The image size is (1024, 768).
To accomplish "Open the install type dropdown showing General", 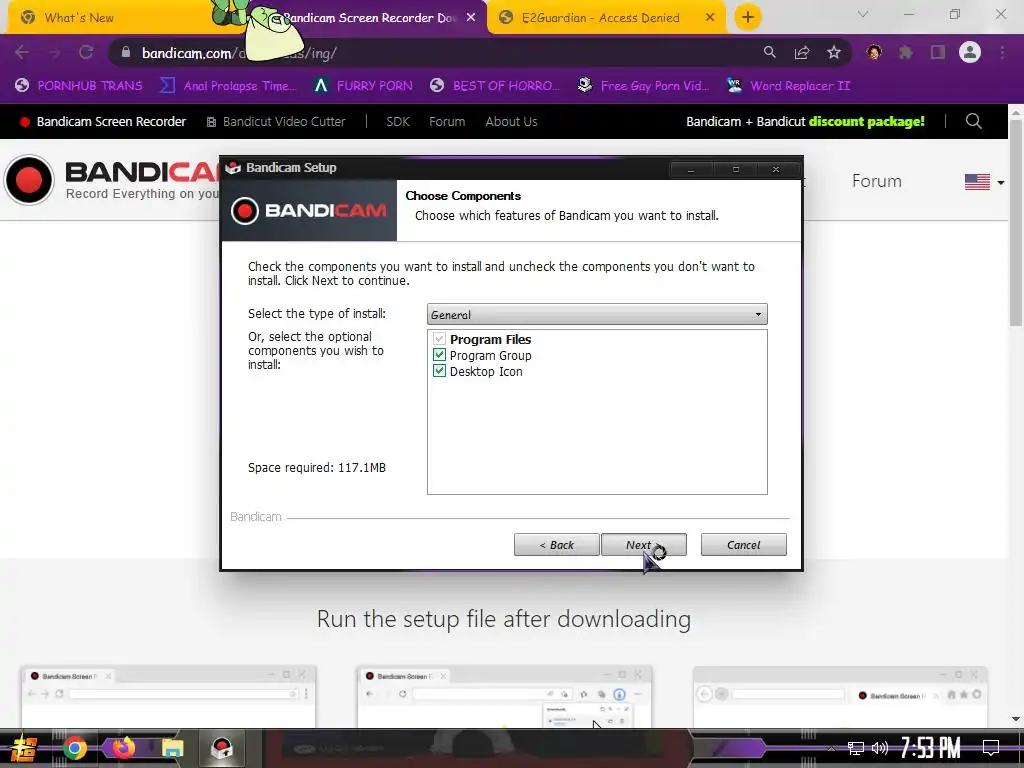I will coord(597,314).
